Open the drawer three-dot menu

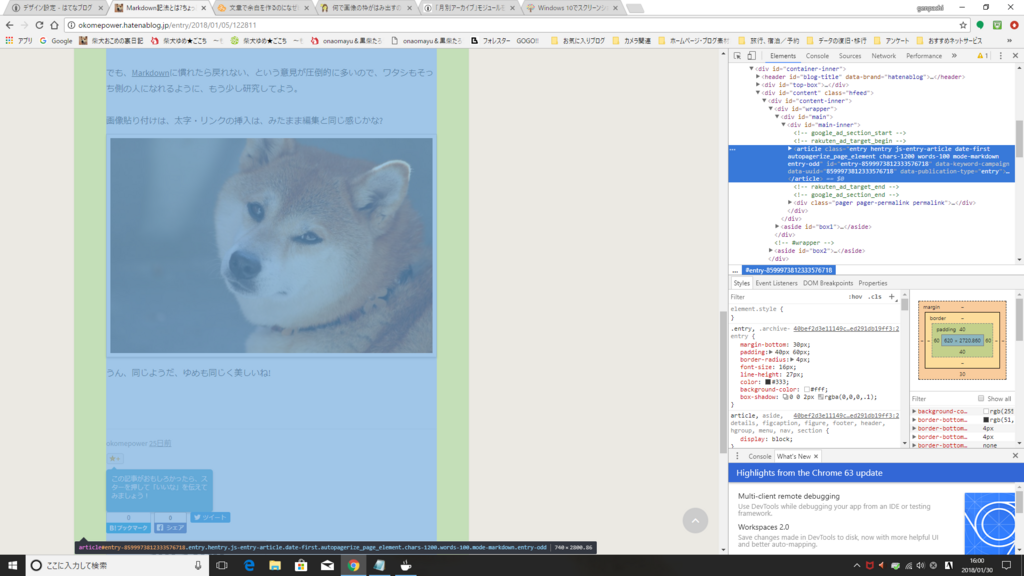(x=737, y=456)
